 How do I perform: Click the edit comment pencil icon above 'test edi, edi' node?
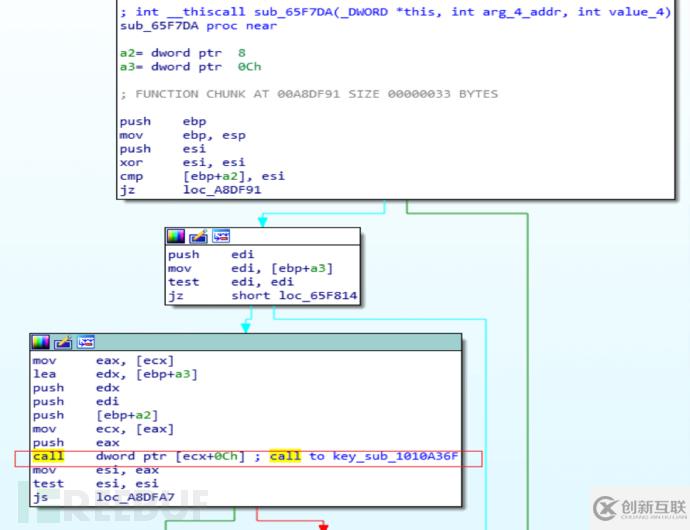198,236
